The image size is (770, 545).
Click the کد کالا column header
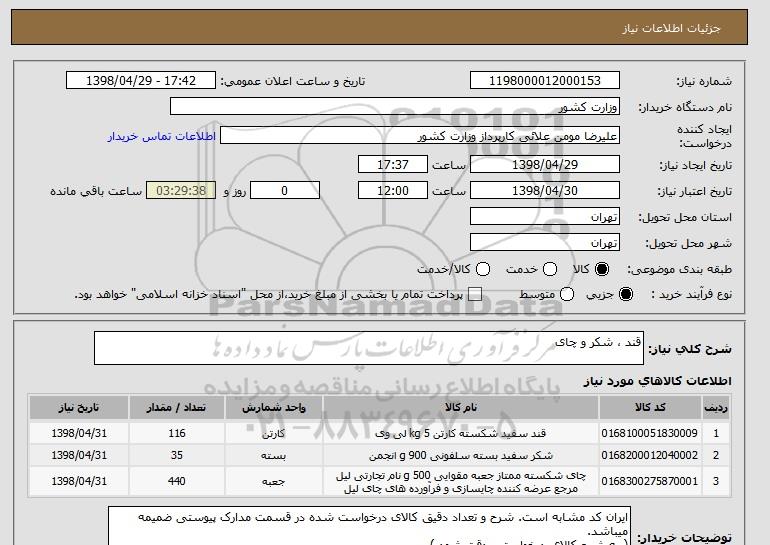[650, 408]
